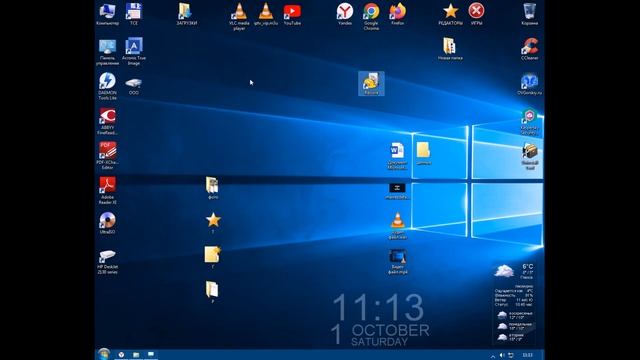Click the network tray icon
Viewport: 640px width, 360px height.
(x=511, y=356)
